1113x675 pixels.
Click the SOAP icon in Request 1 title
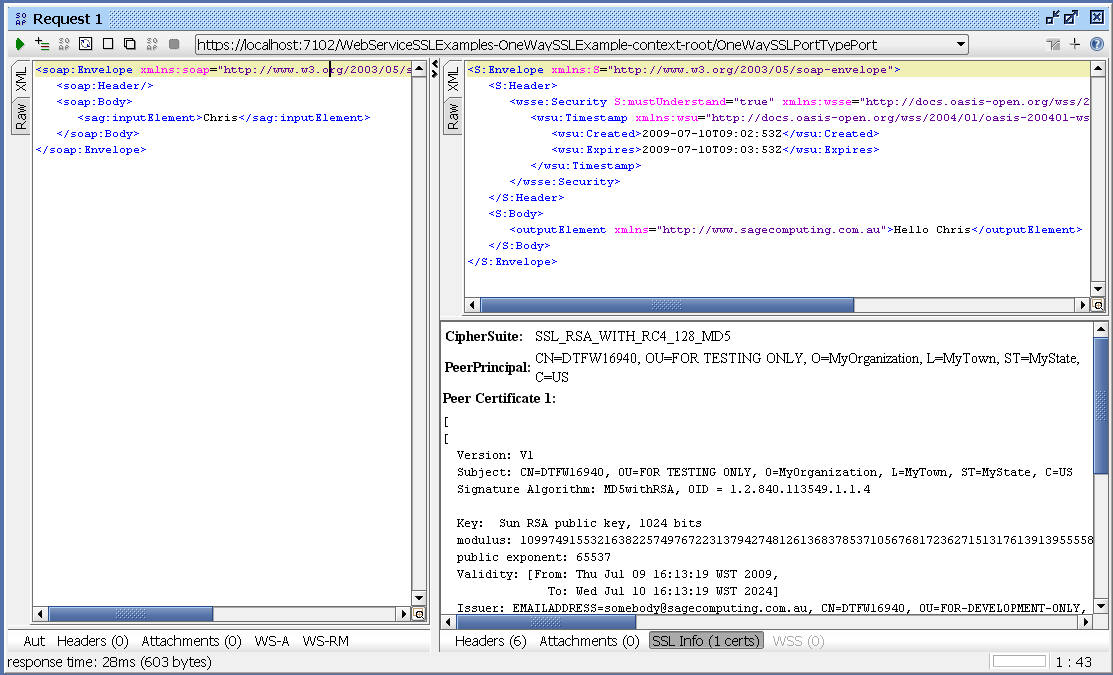tap(21, 19)
